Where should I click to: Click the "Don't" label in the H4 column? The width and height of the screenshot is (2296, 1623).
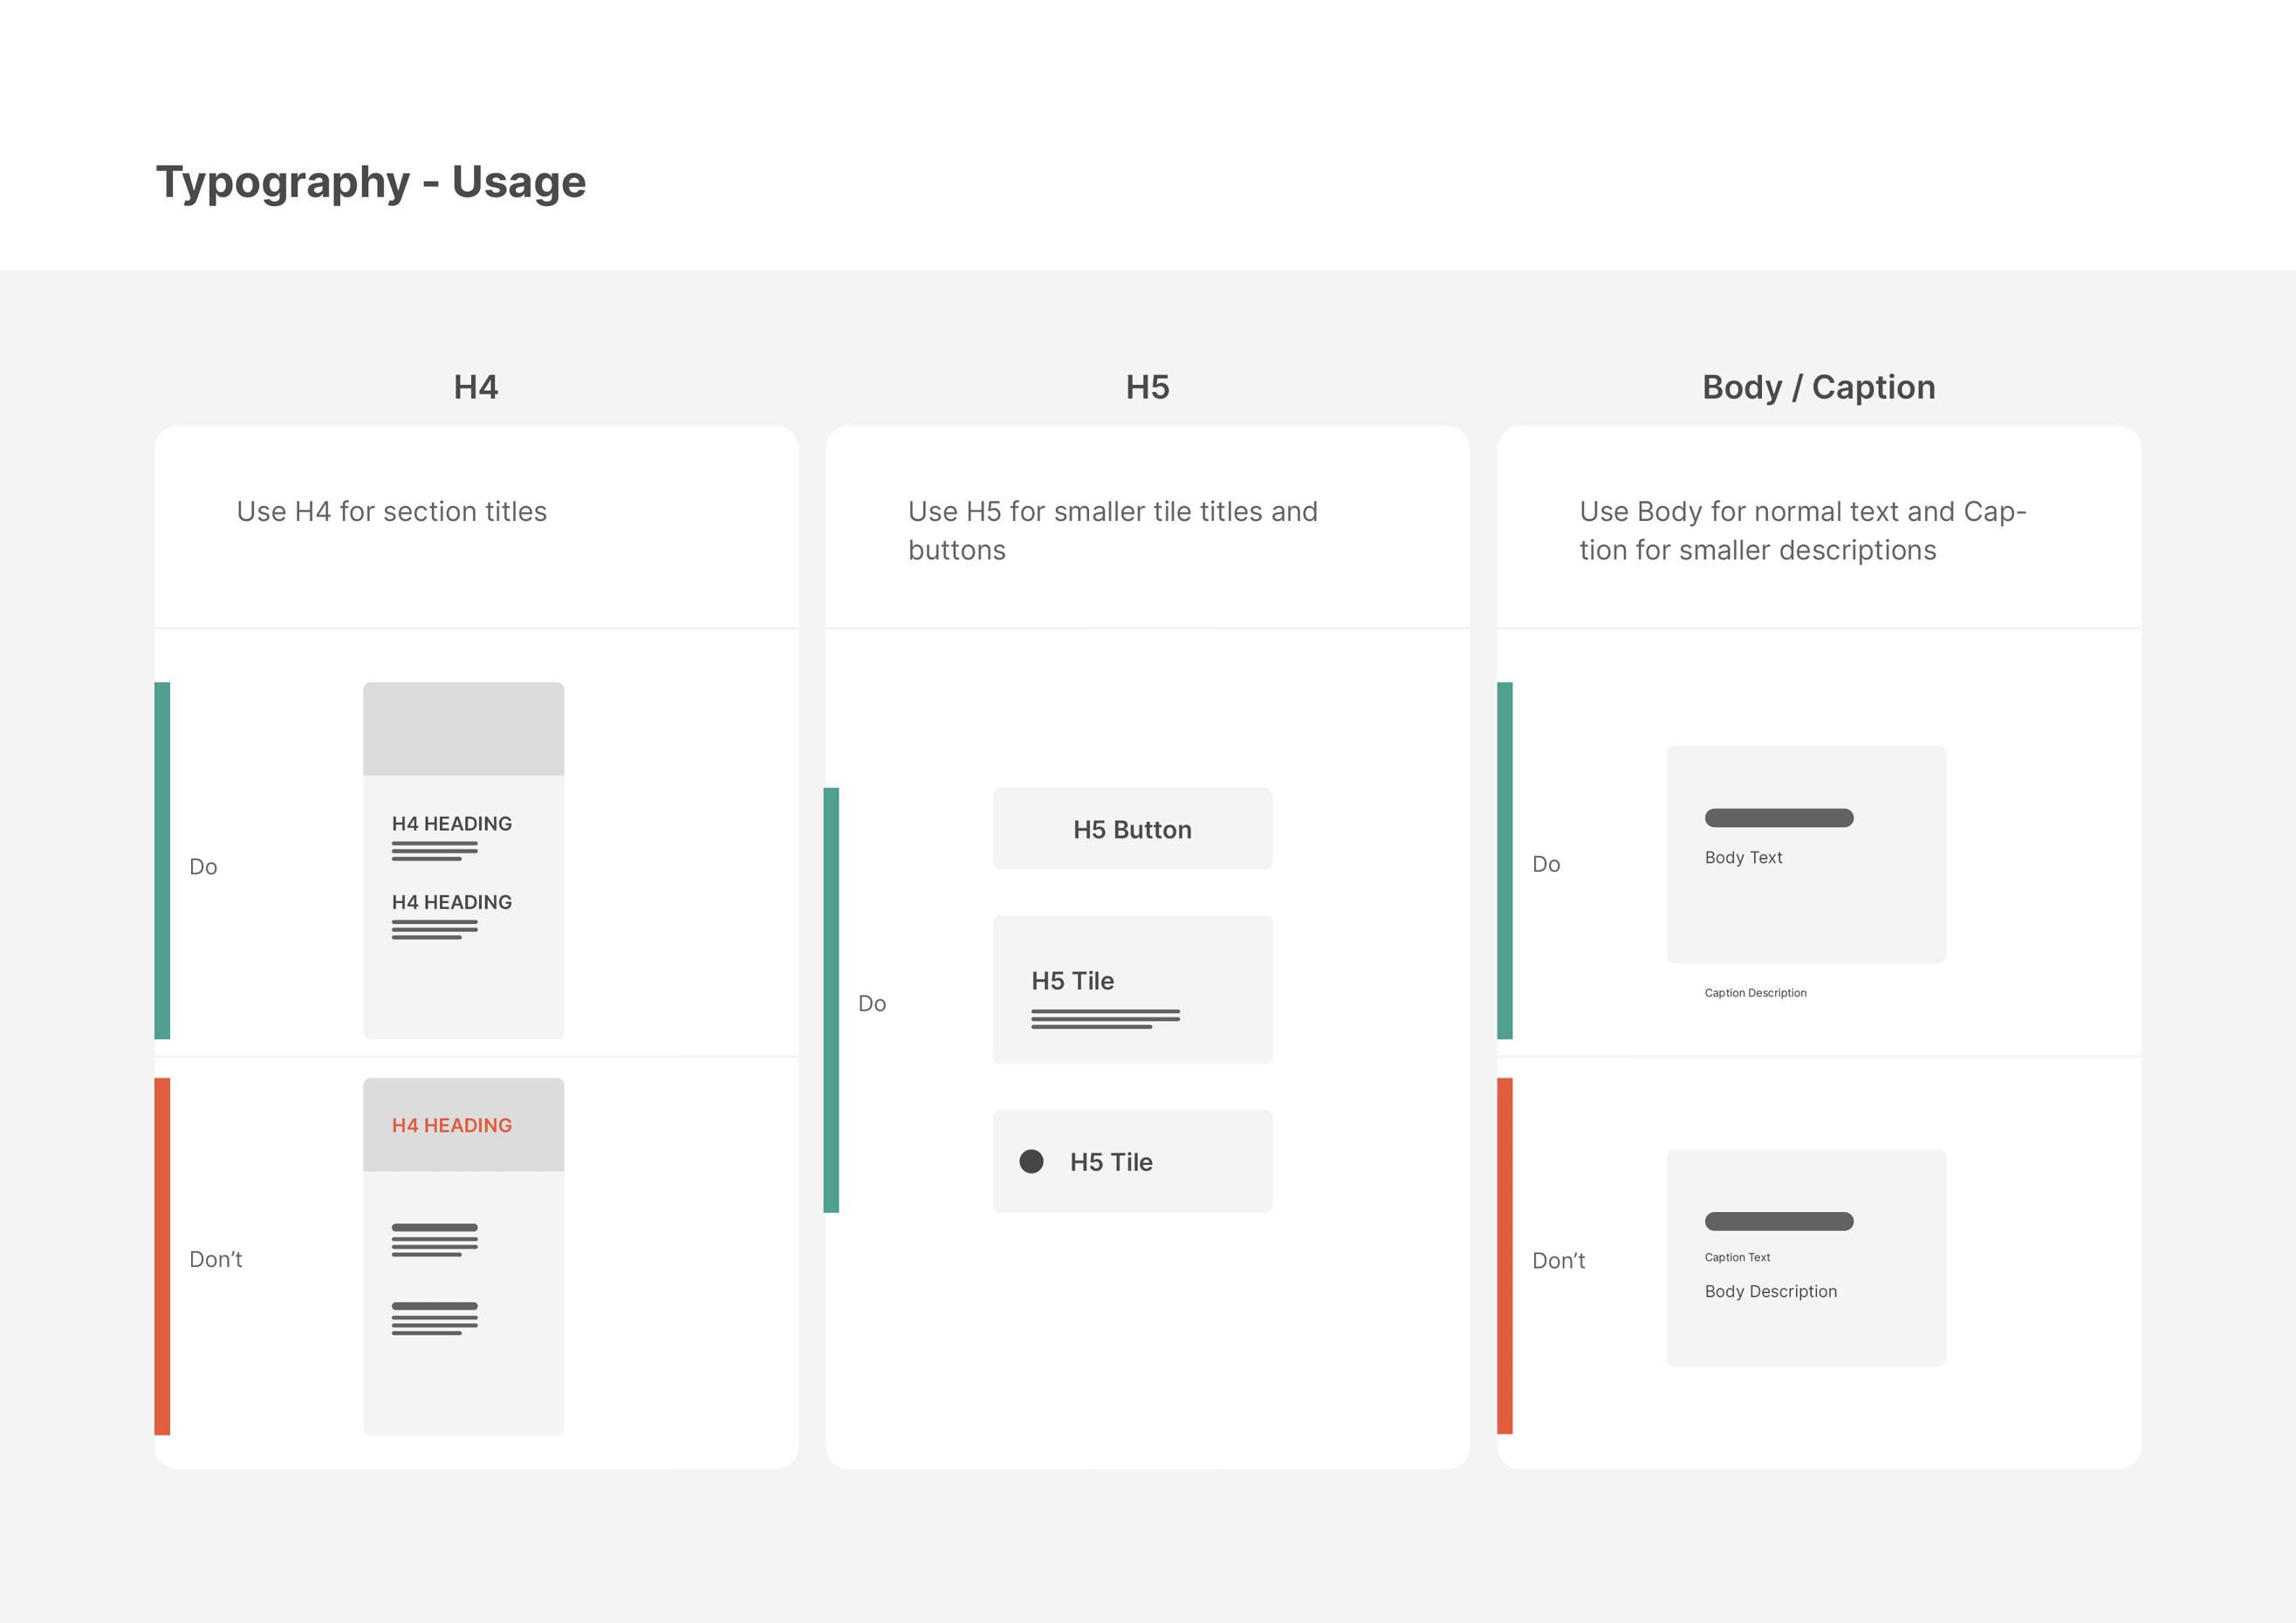pos(216,1259)
